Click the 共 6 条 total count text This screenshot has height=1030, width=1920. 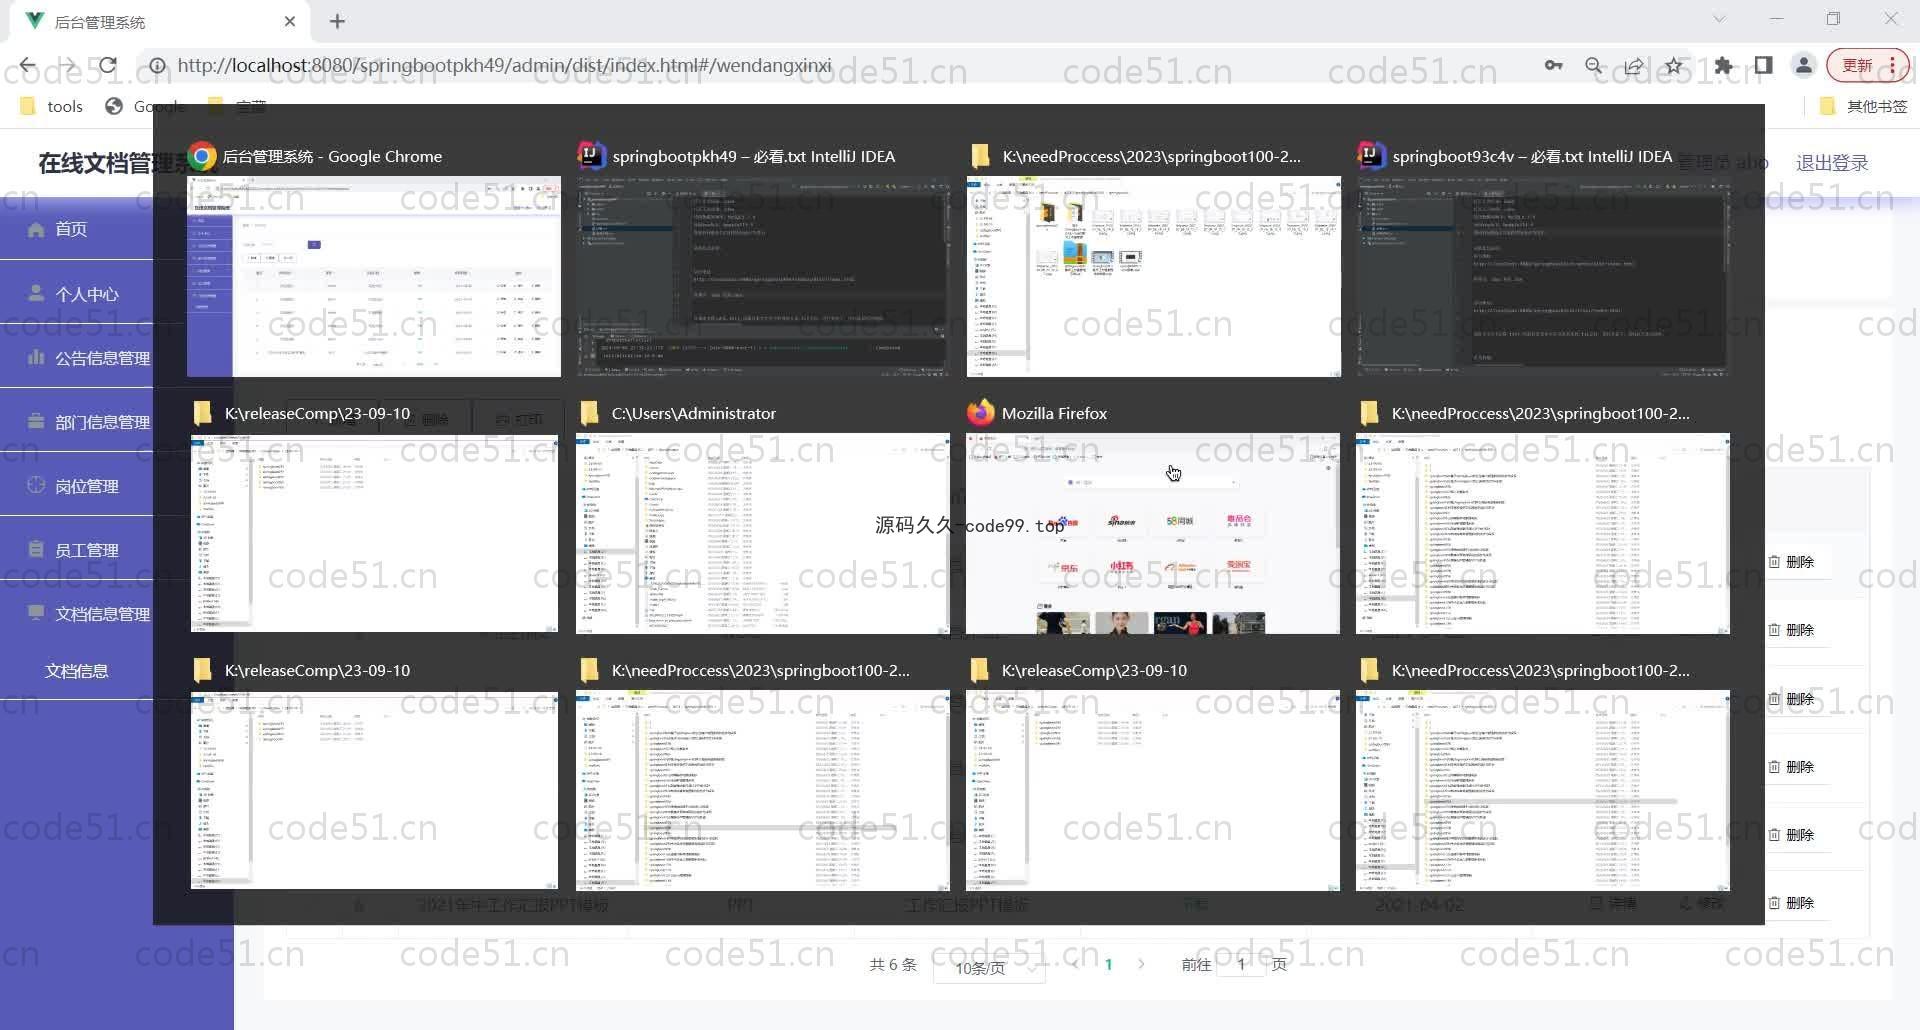coord(893,965)
